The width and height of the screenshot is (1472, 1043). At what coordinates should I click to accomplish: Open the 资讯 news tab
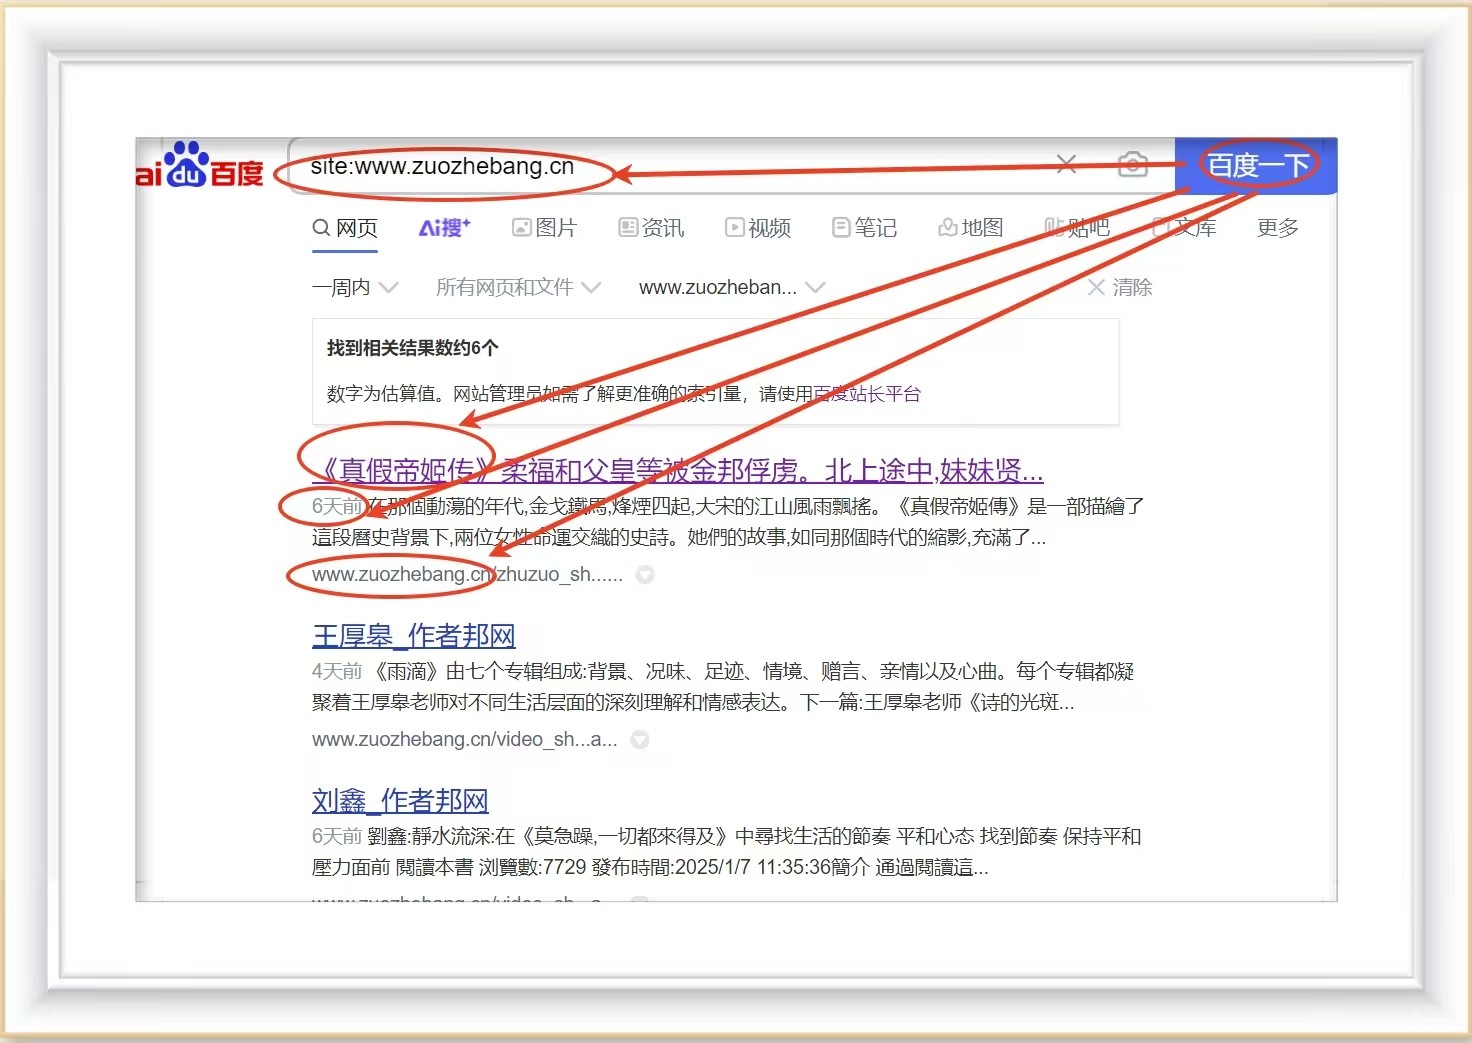(x=651, y=228)
